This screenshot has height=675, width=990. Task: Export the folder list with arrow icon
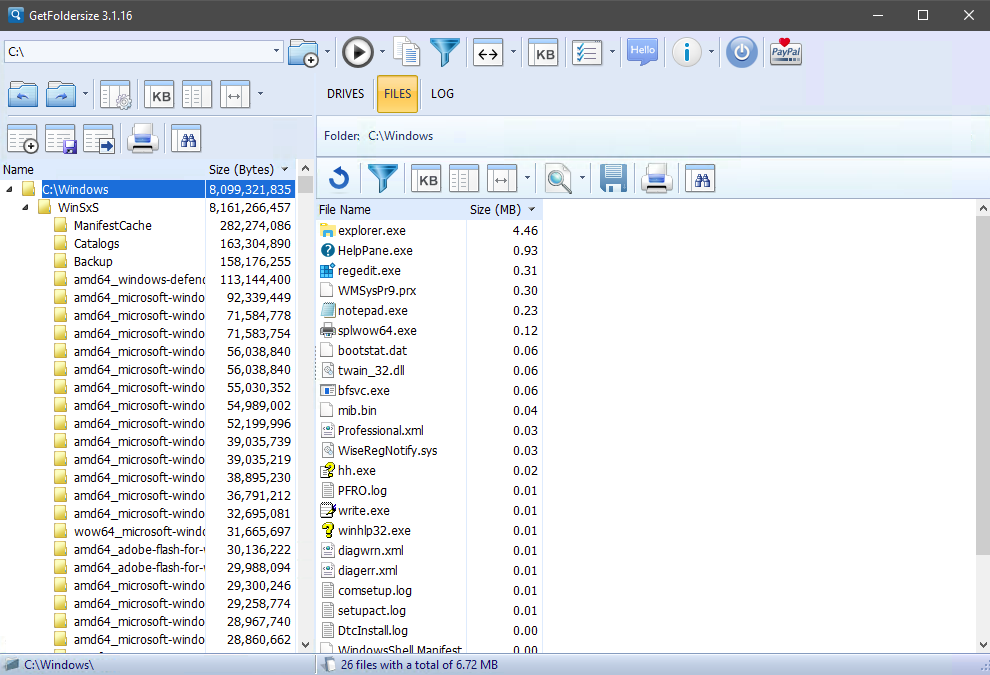click(x=99, y=139)
